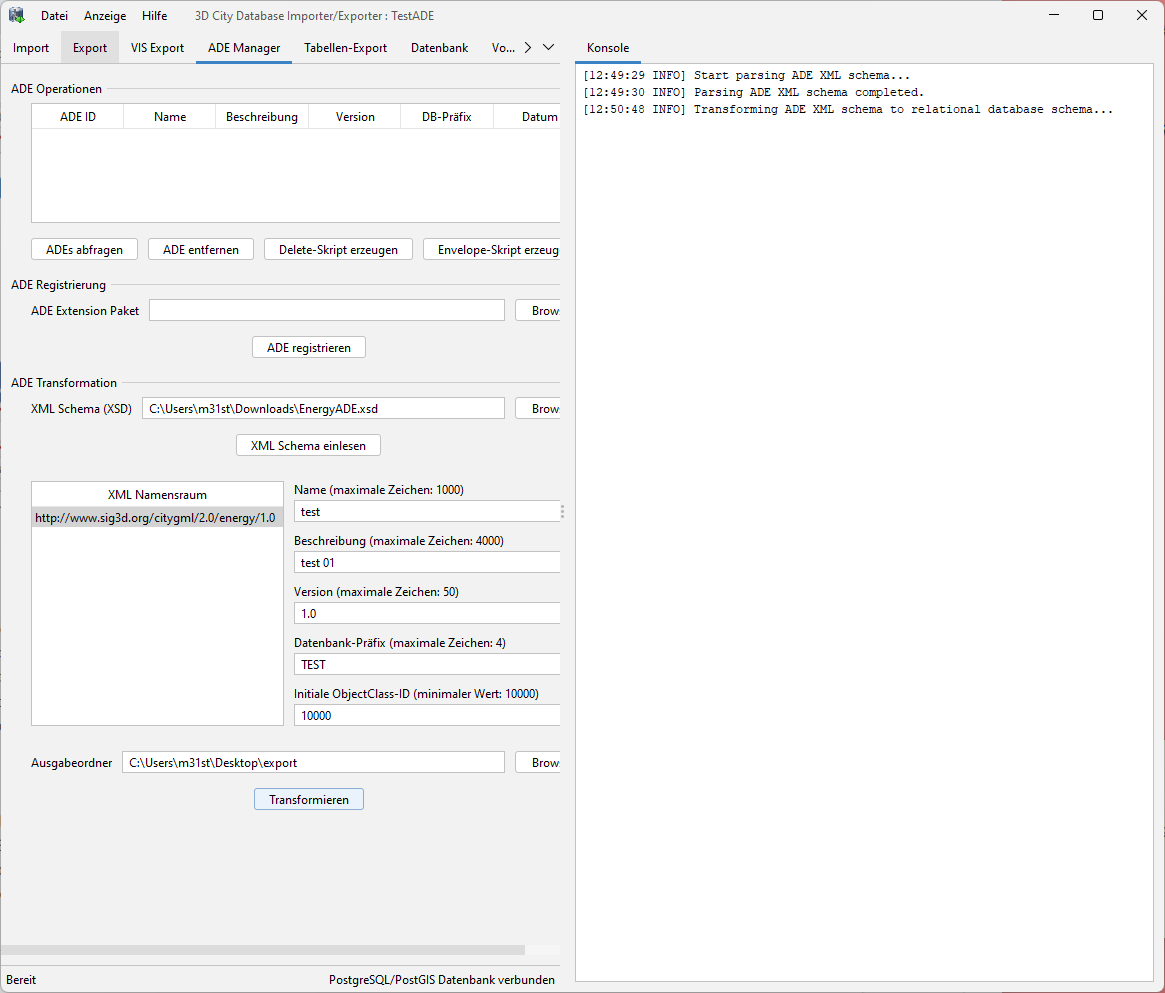Click the XML Namensraum column header
Image resolution: width=1165 pixels, height=993 pixels.
point(158,495)
